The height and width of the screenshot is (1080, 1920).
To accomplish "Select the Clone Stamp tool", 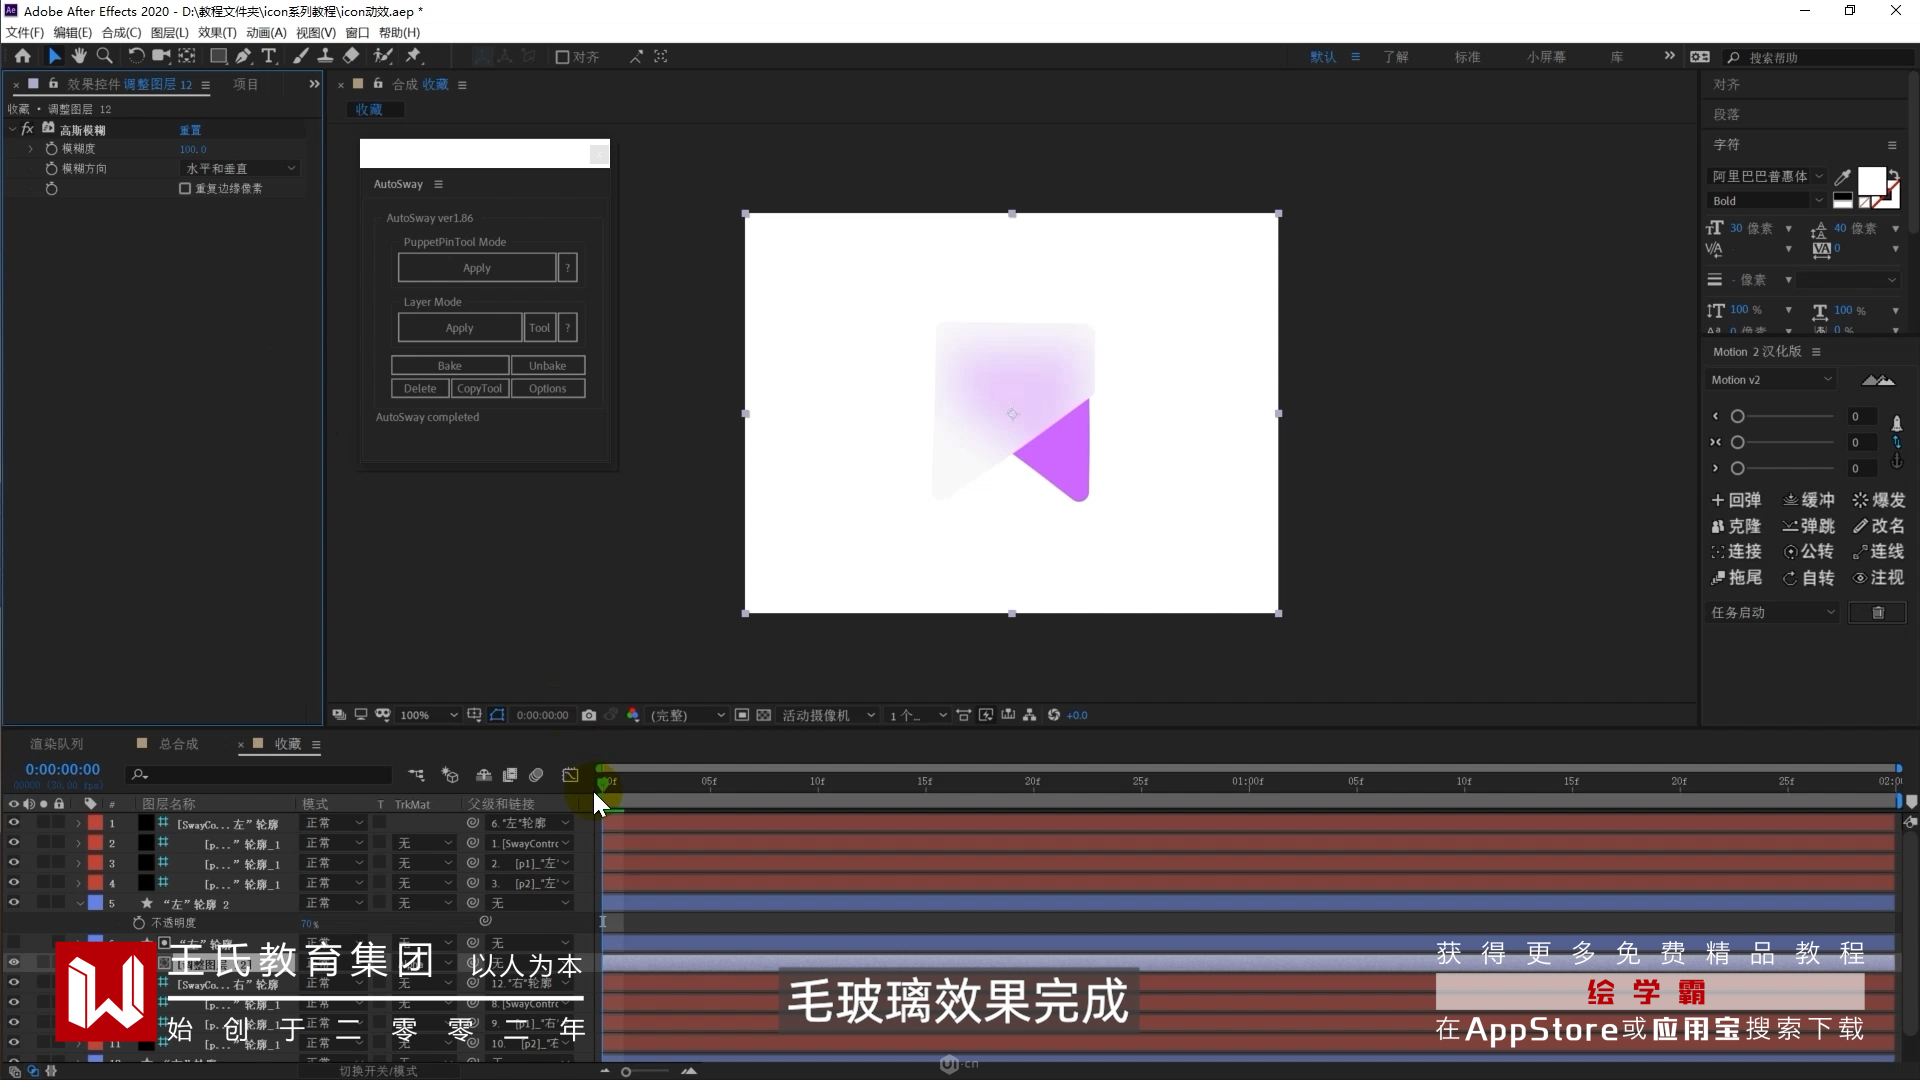I will pyautogui.click(x=326, y=57).
